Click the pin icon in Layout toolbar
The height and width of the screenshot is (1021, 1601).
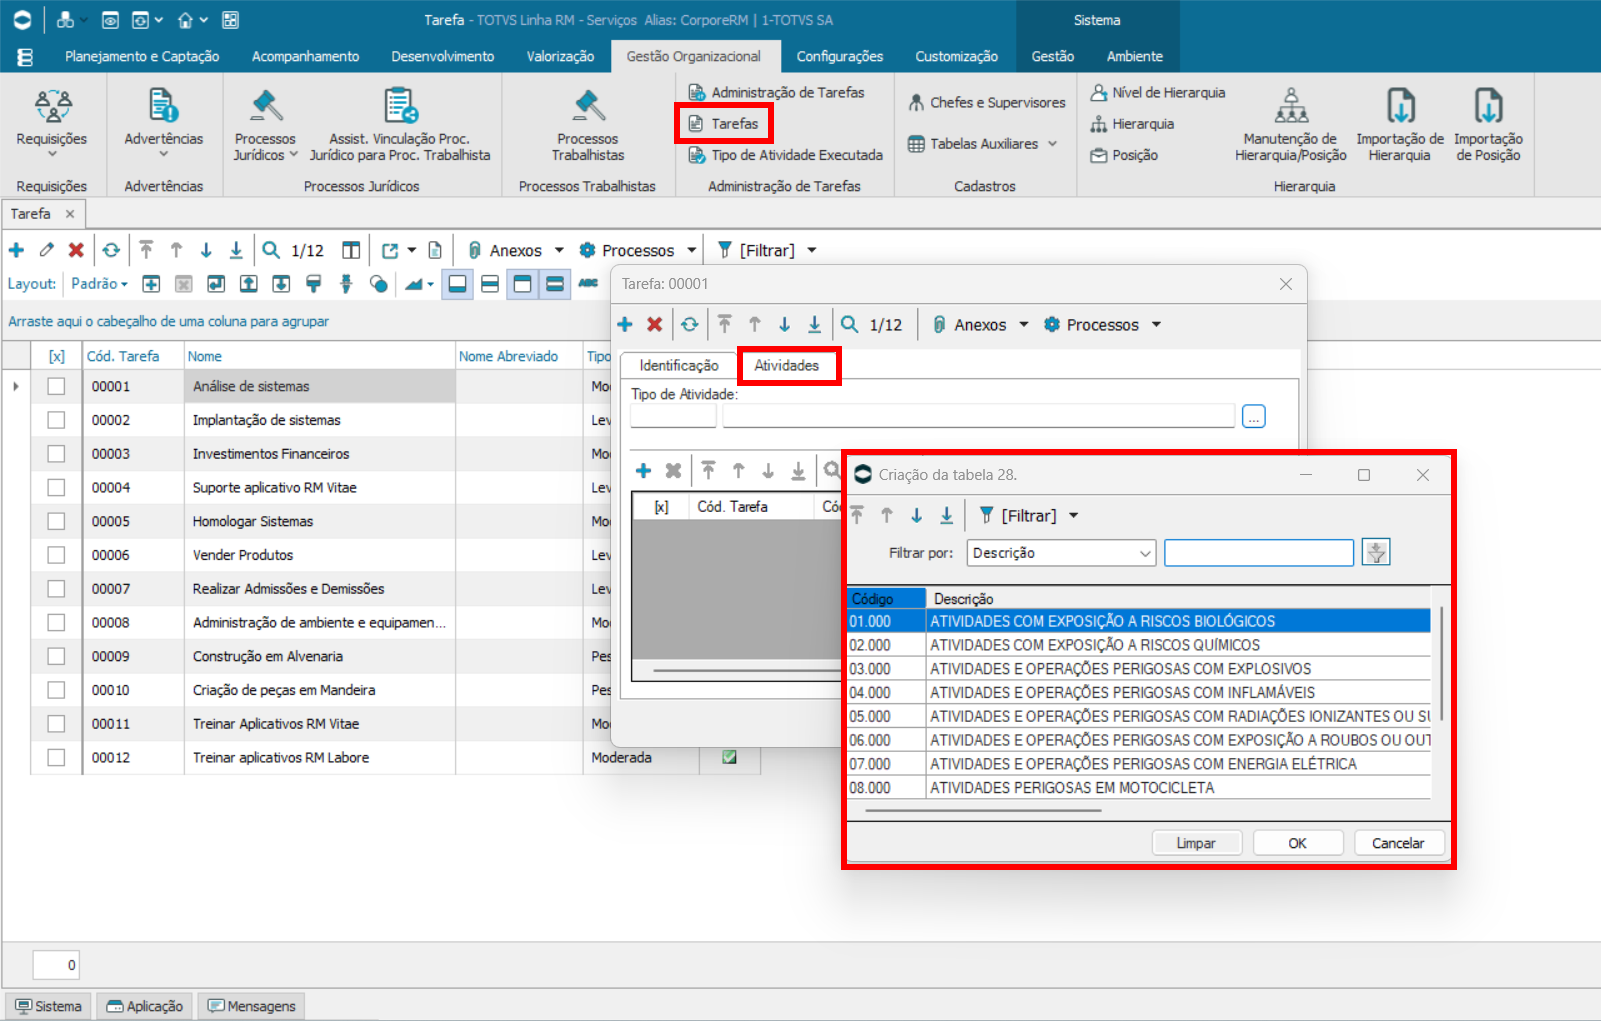coord(346,284)
